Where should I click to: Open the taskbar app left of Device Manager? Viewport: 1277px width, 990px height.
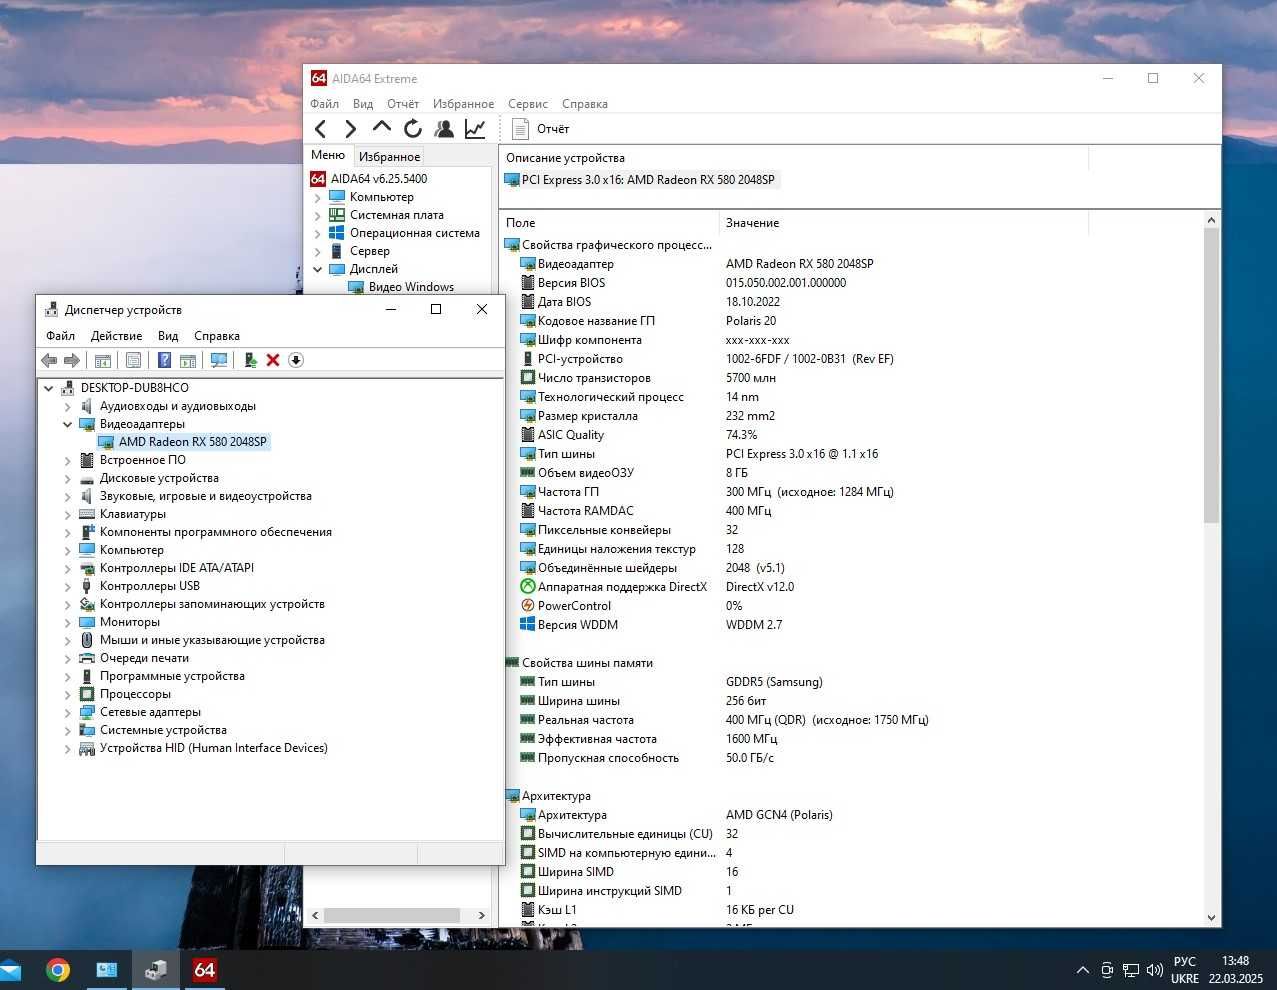point(107,970)
